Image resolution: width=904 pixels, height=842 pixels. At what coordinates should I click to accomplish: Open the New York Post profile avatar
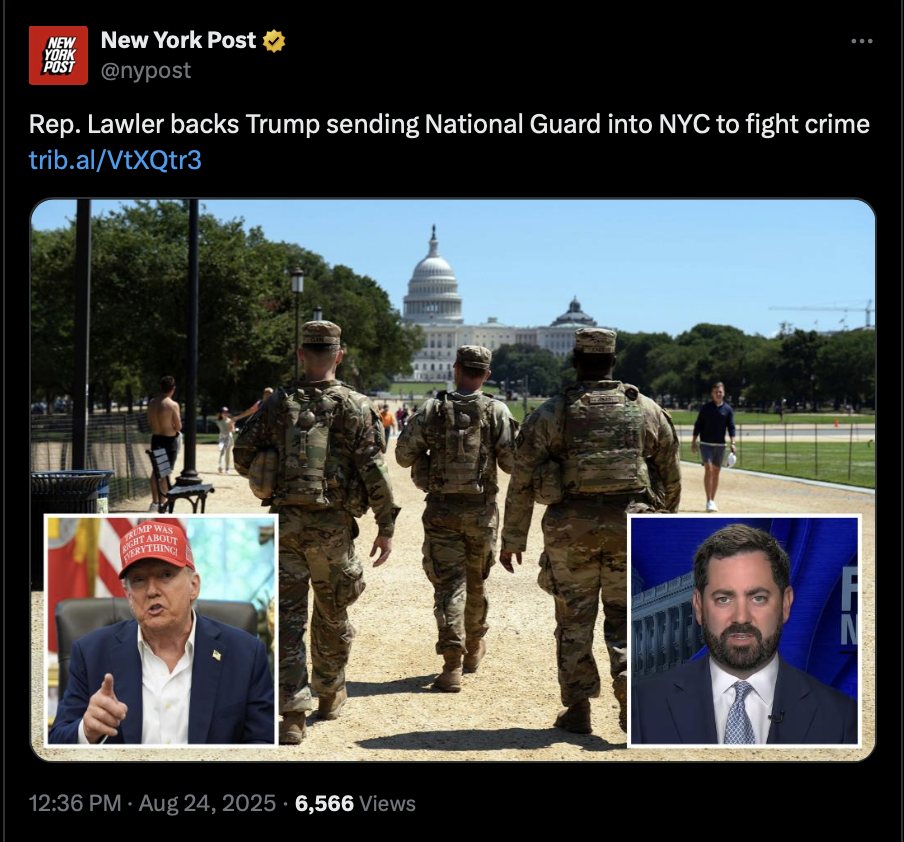(x=58, y=55)
